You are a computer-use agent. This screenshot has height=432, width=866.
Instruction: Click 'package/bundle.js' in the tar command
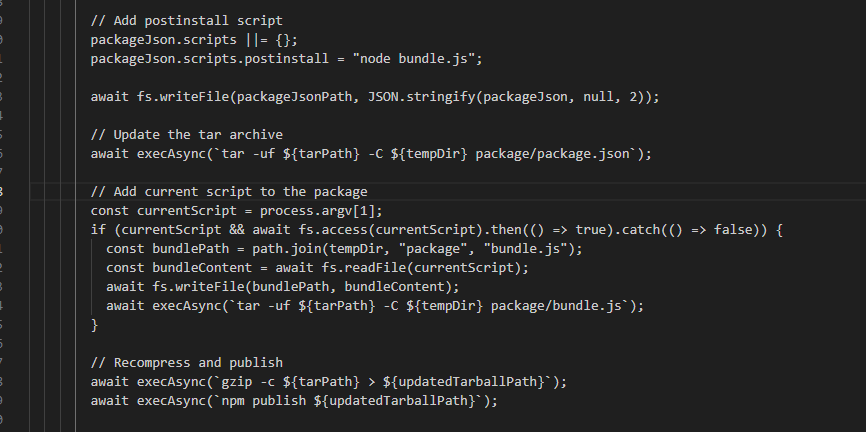click(x=563, y=305)
